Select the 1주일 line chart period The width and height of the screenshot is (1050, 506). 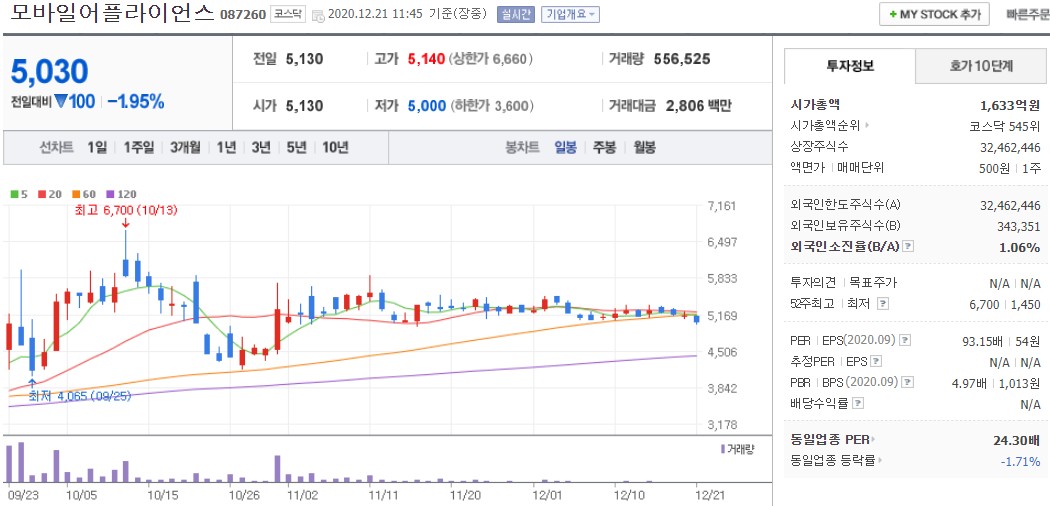point(139,147)
